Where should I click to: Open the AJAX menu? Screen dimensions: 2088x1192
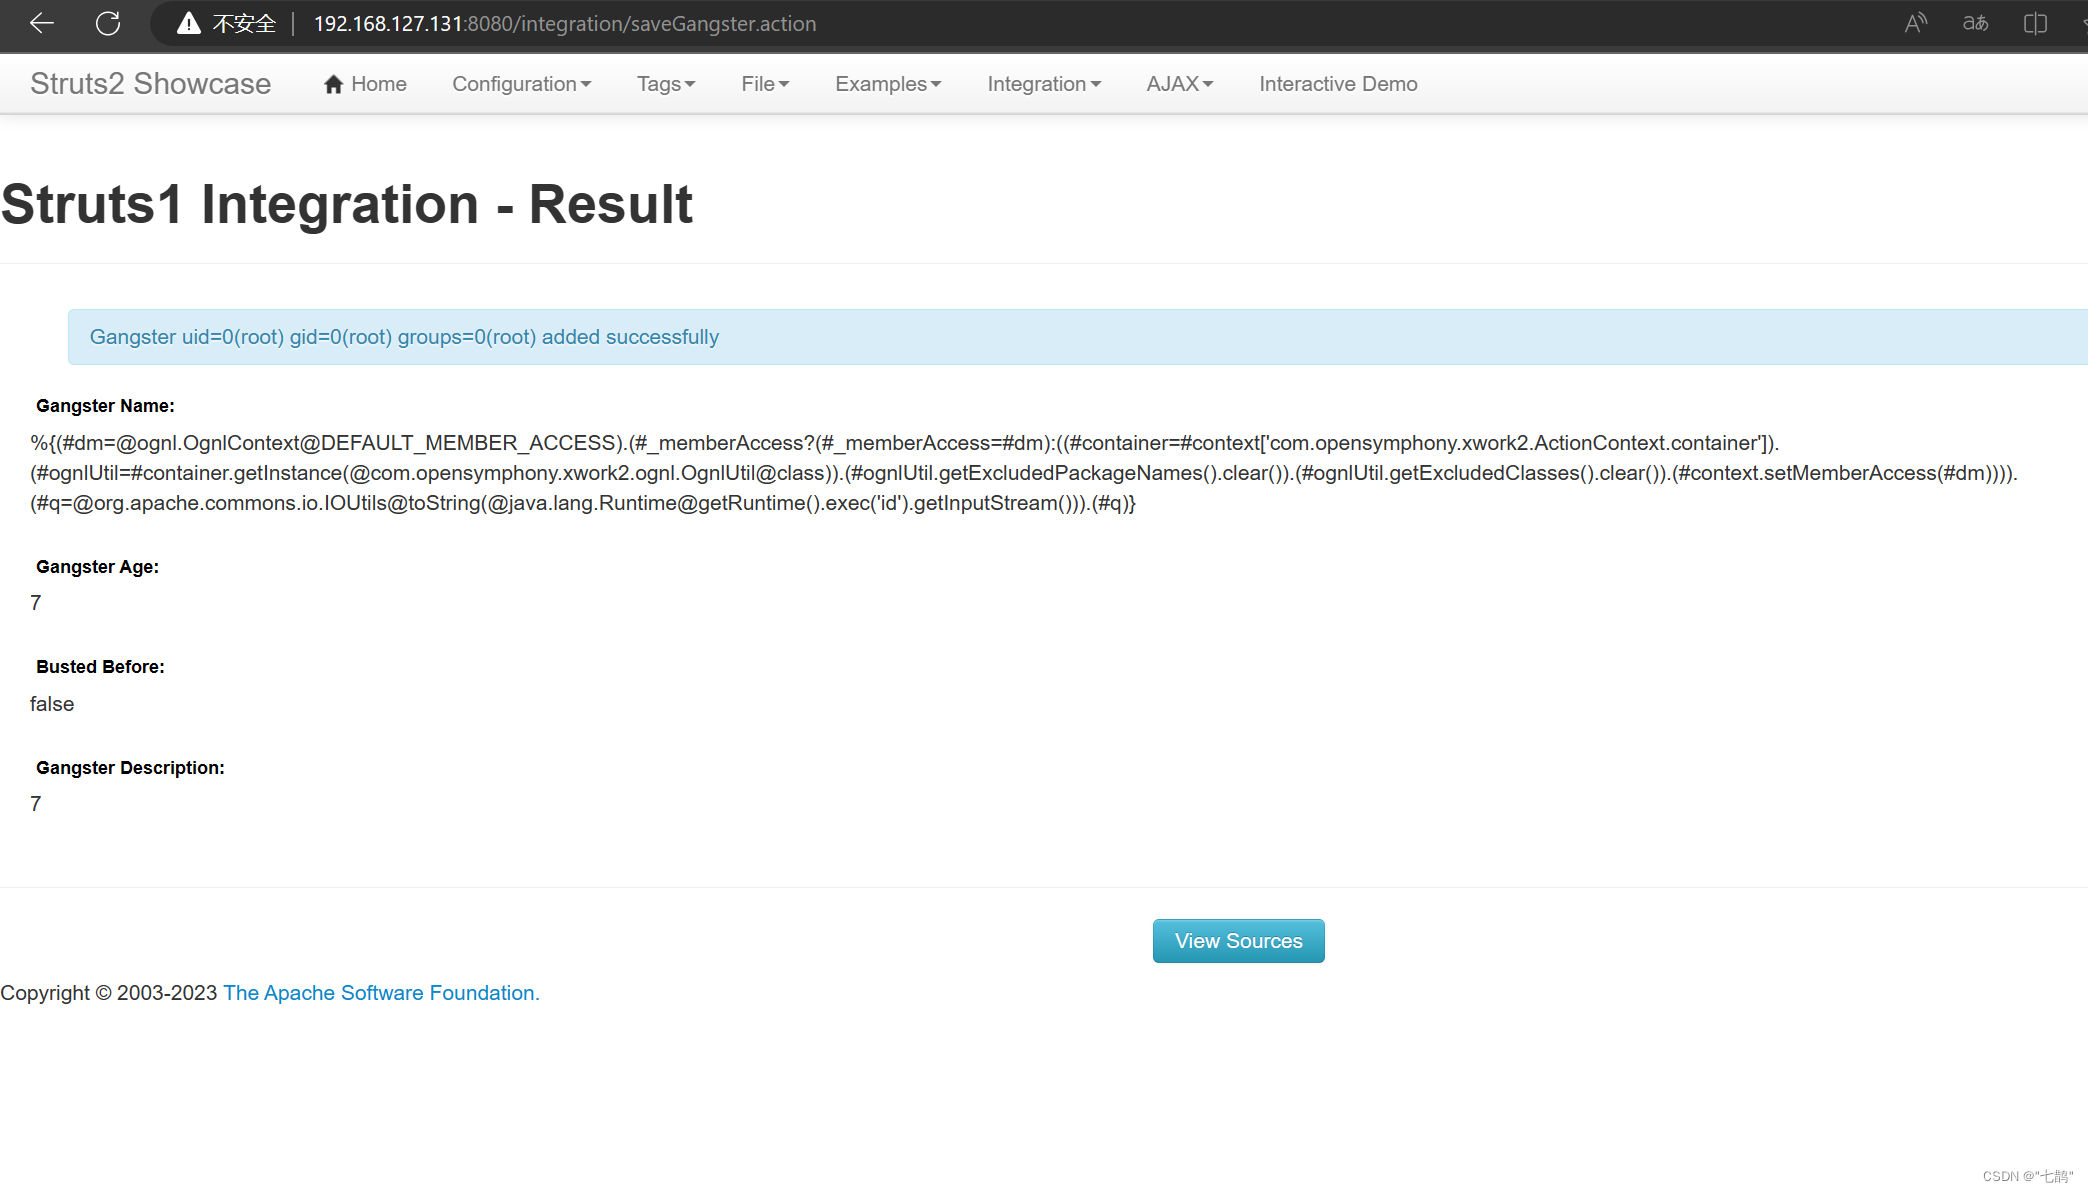(x=1179, y=84)
